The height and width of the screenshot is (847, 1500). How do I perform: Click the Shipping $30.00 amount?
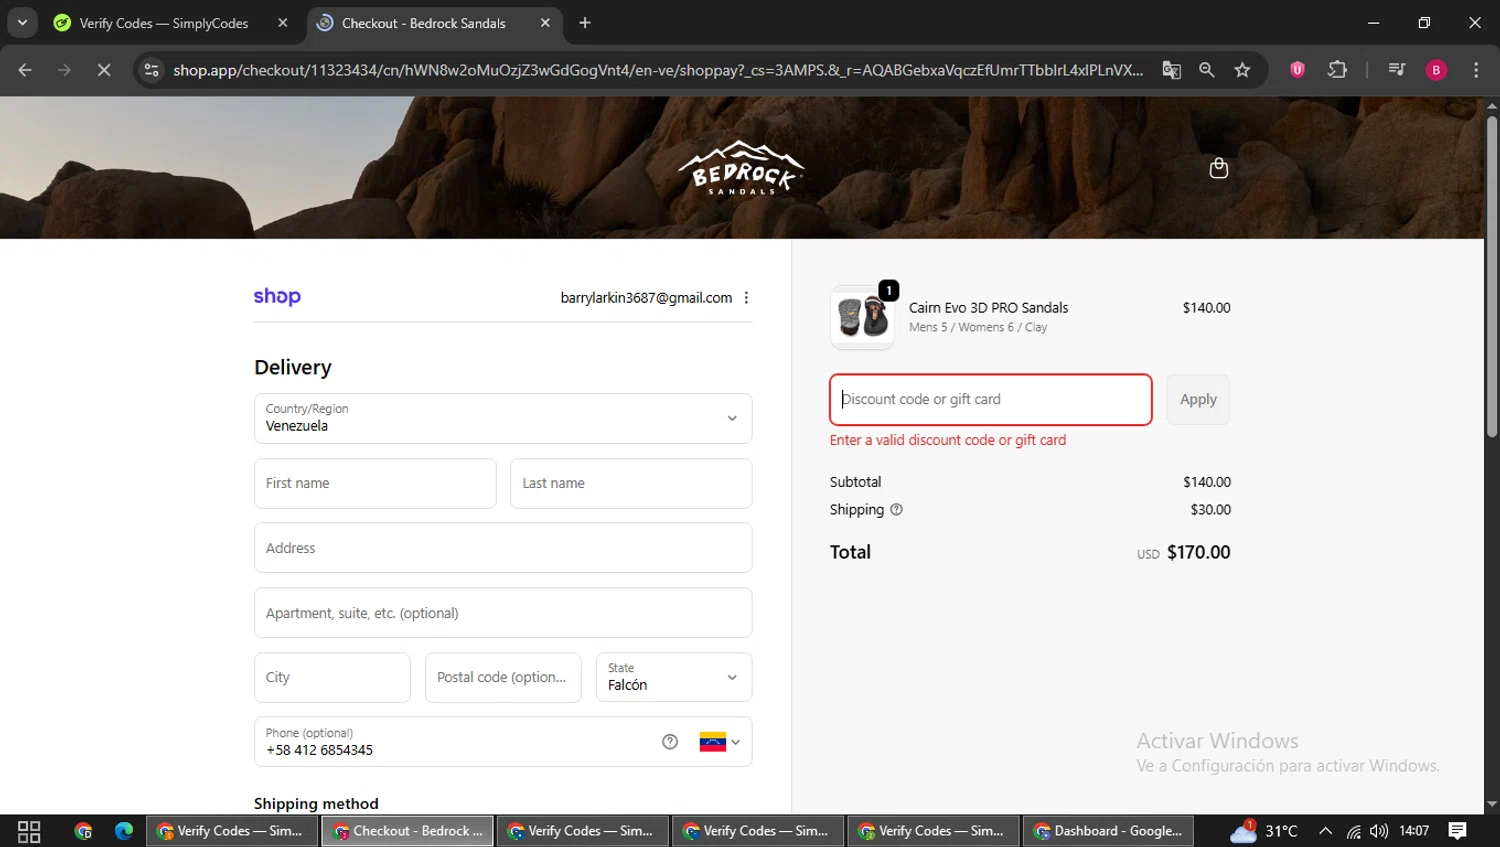pyautogui.click(x=1210, y=510)
